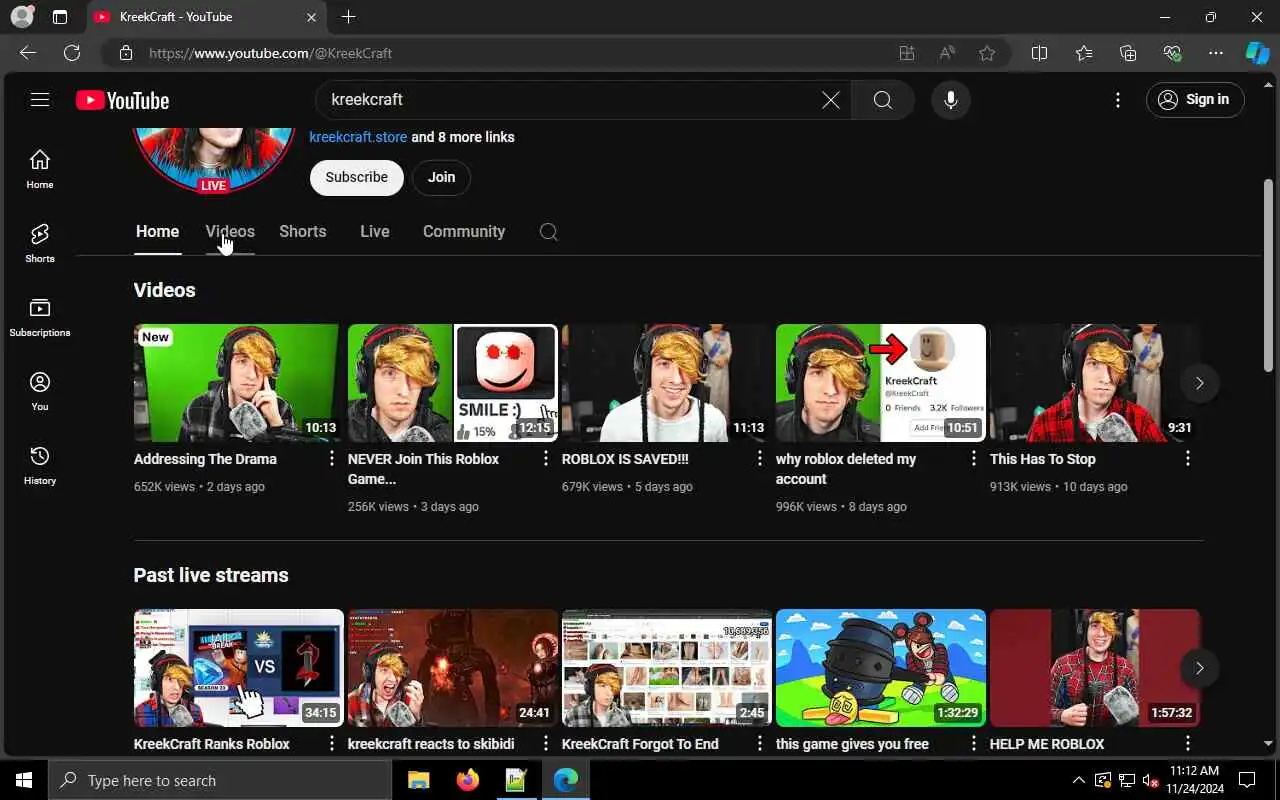This screenshot has width=1280, height=800.
Task: Open the channel LIVE avatar
Action: pyautogui.click(x=214, y=160)
